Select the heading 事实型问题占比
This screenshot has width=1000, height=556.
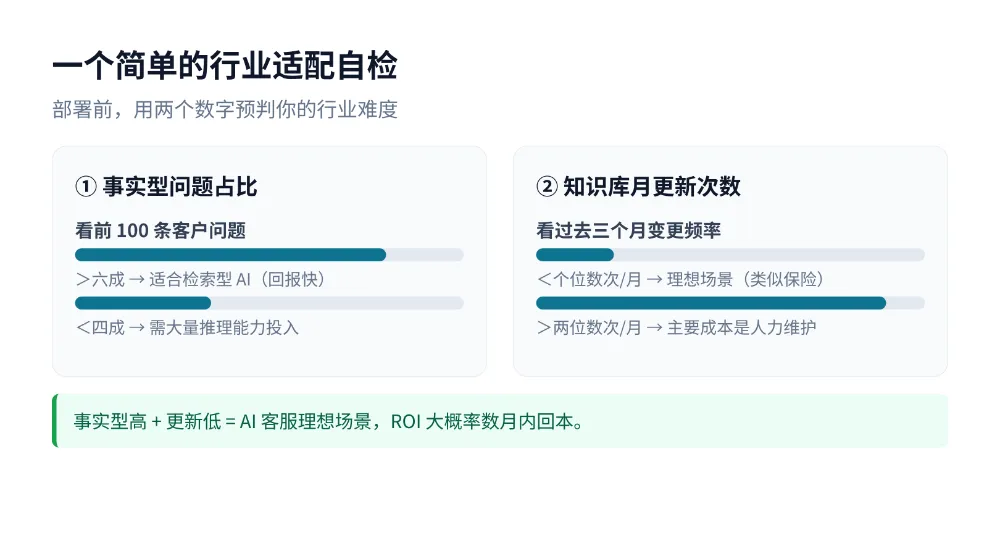coord(180,187)
